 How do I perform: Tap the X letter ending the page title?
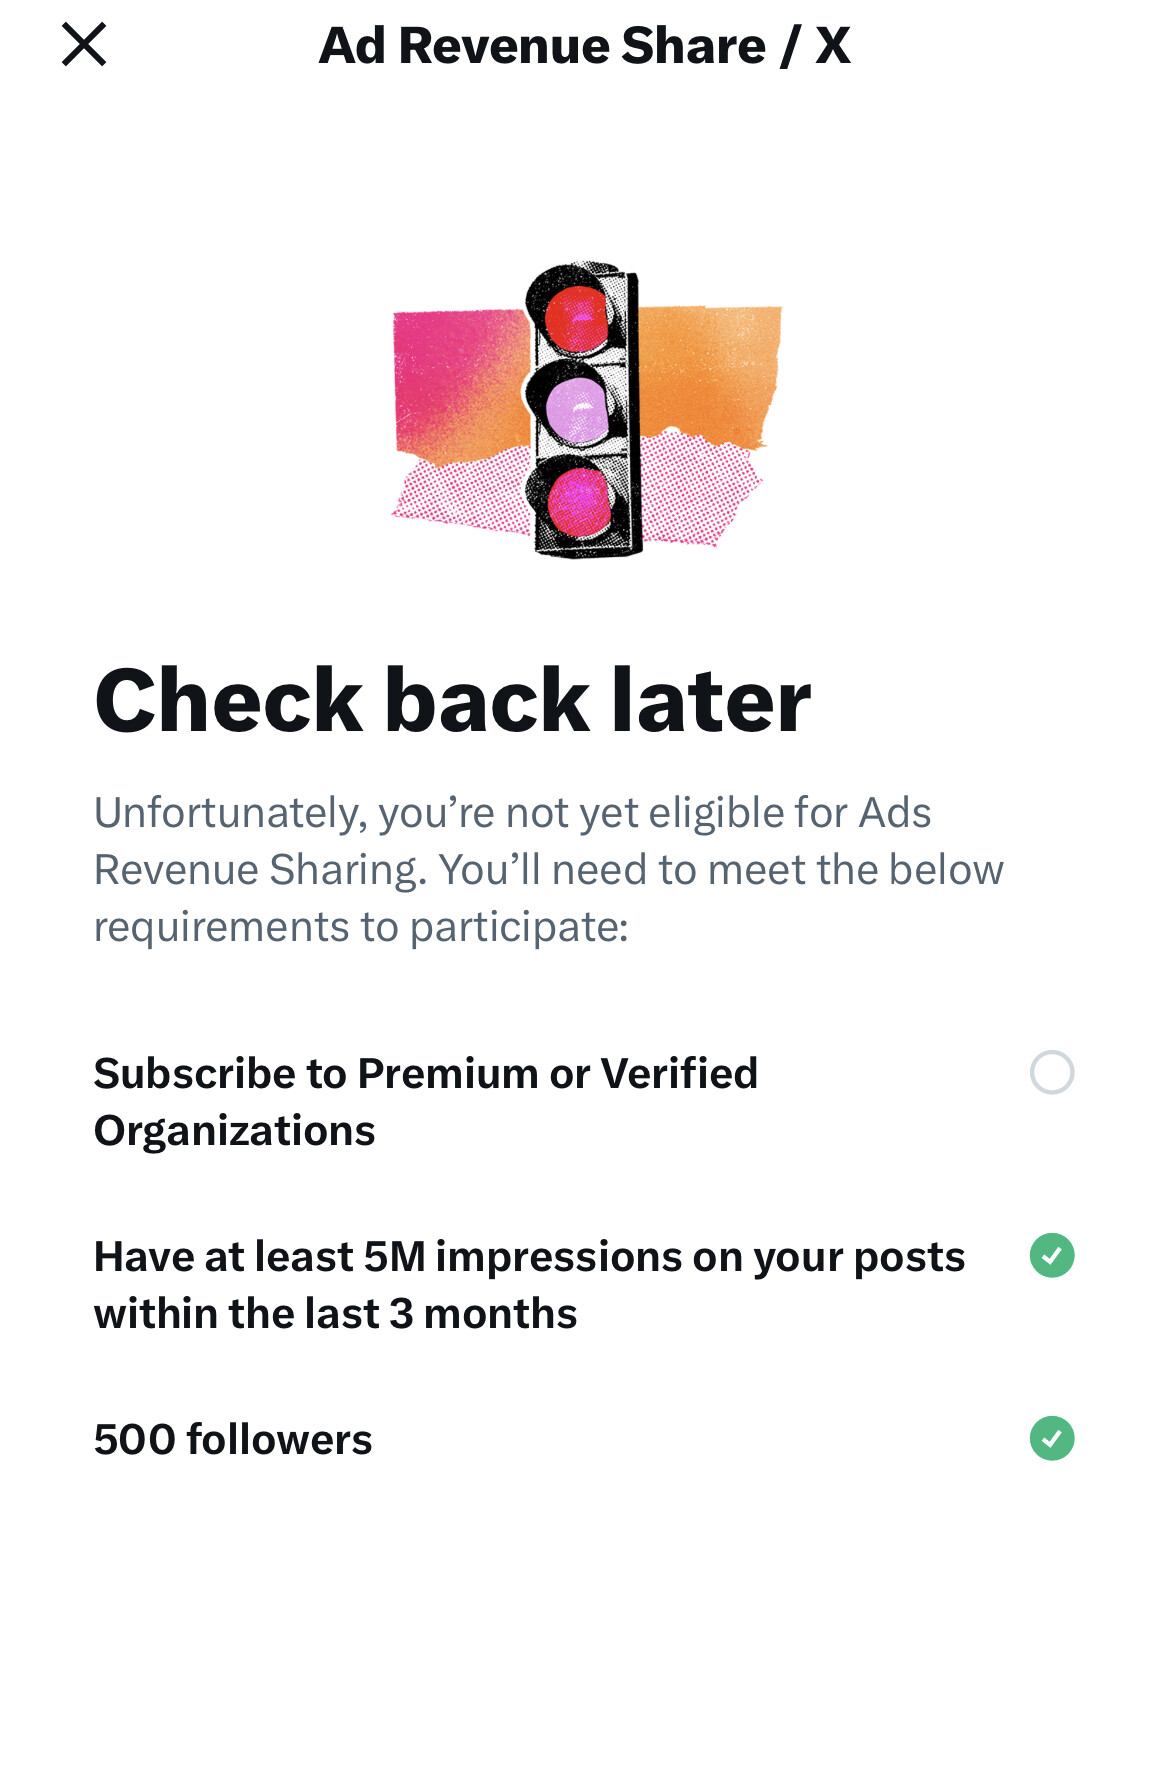833,46
